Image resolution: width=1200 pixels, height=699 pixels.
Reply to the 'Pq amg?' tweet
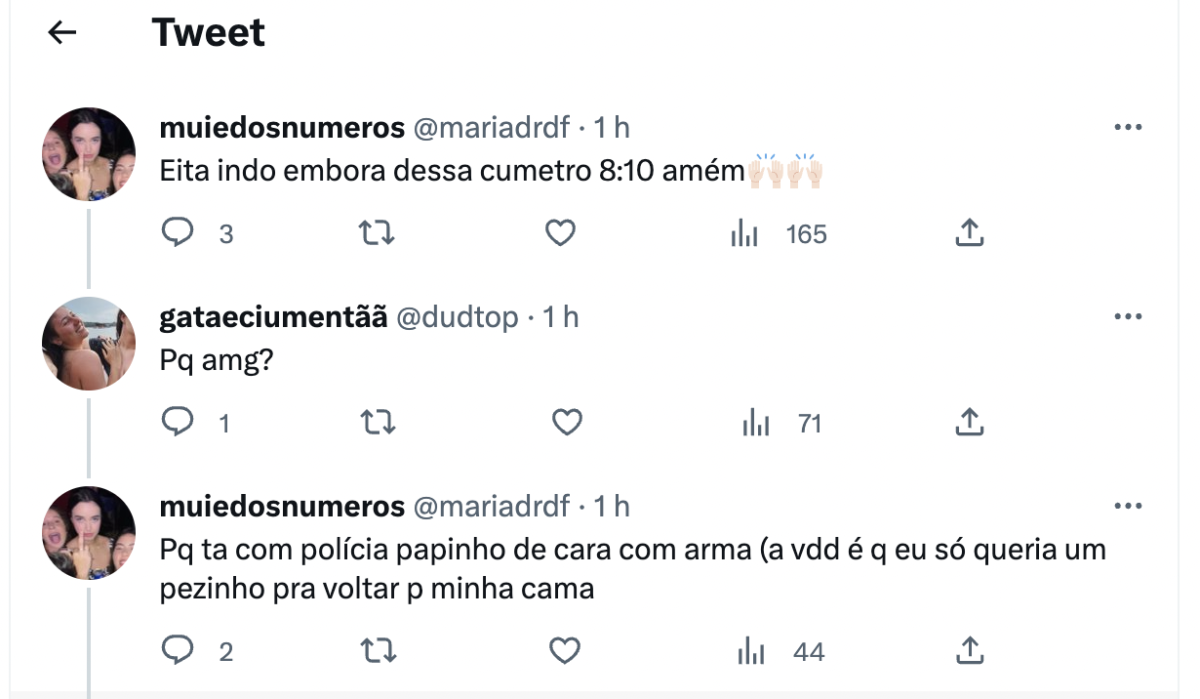tap(177, 424)
